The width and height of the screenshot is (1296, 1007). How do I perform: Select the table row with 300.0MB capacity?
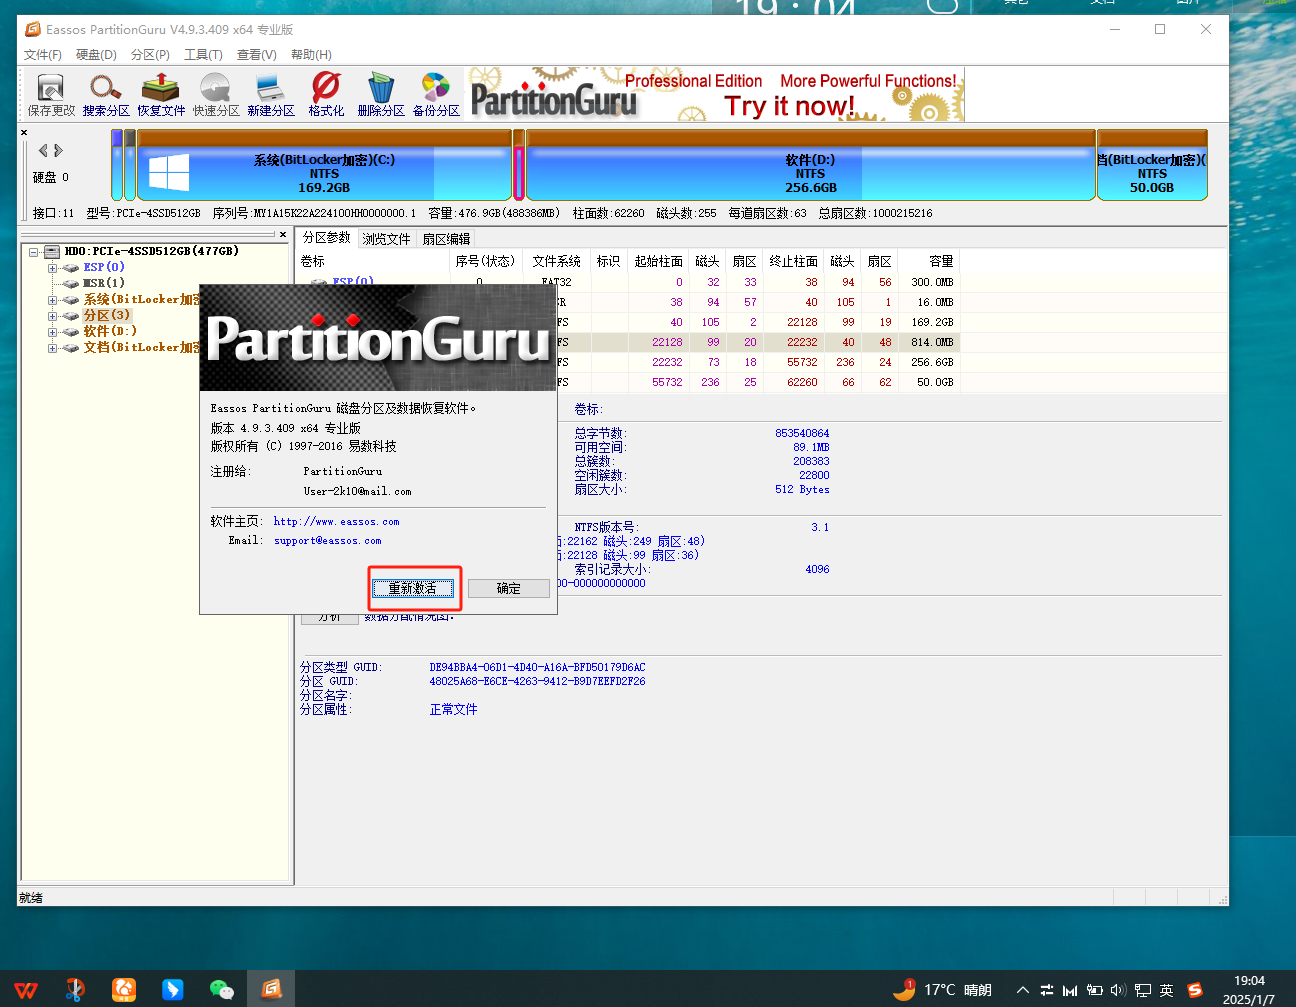[628, 282]
